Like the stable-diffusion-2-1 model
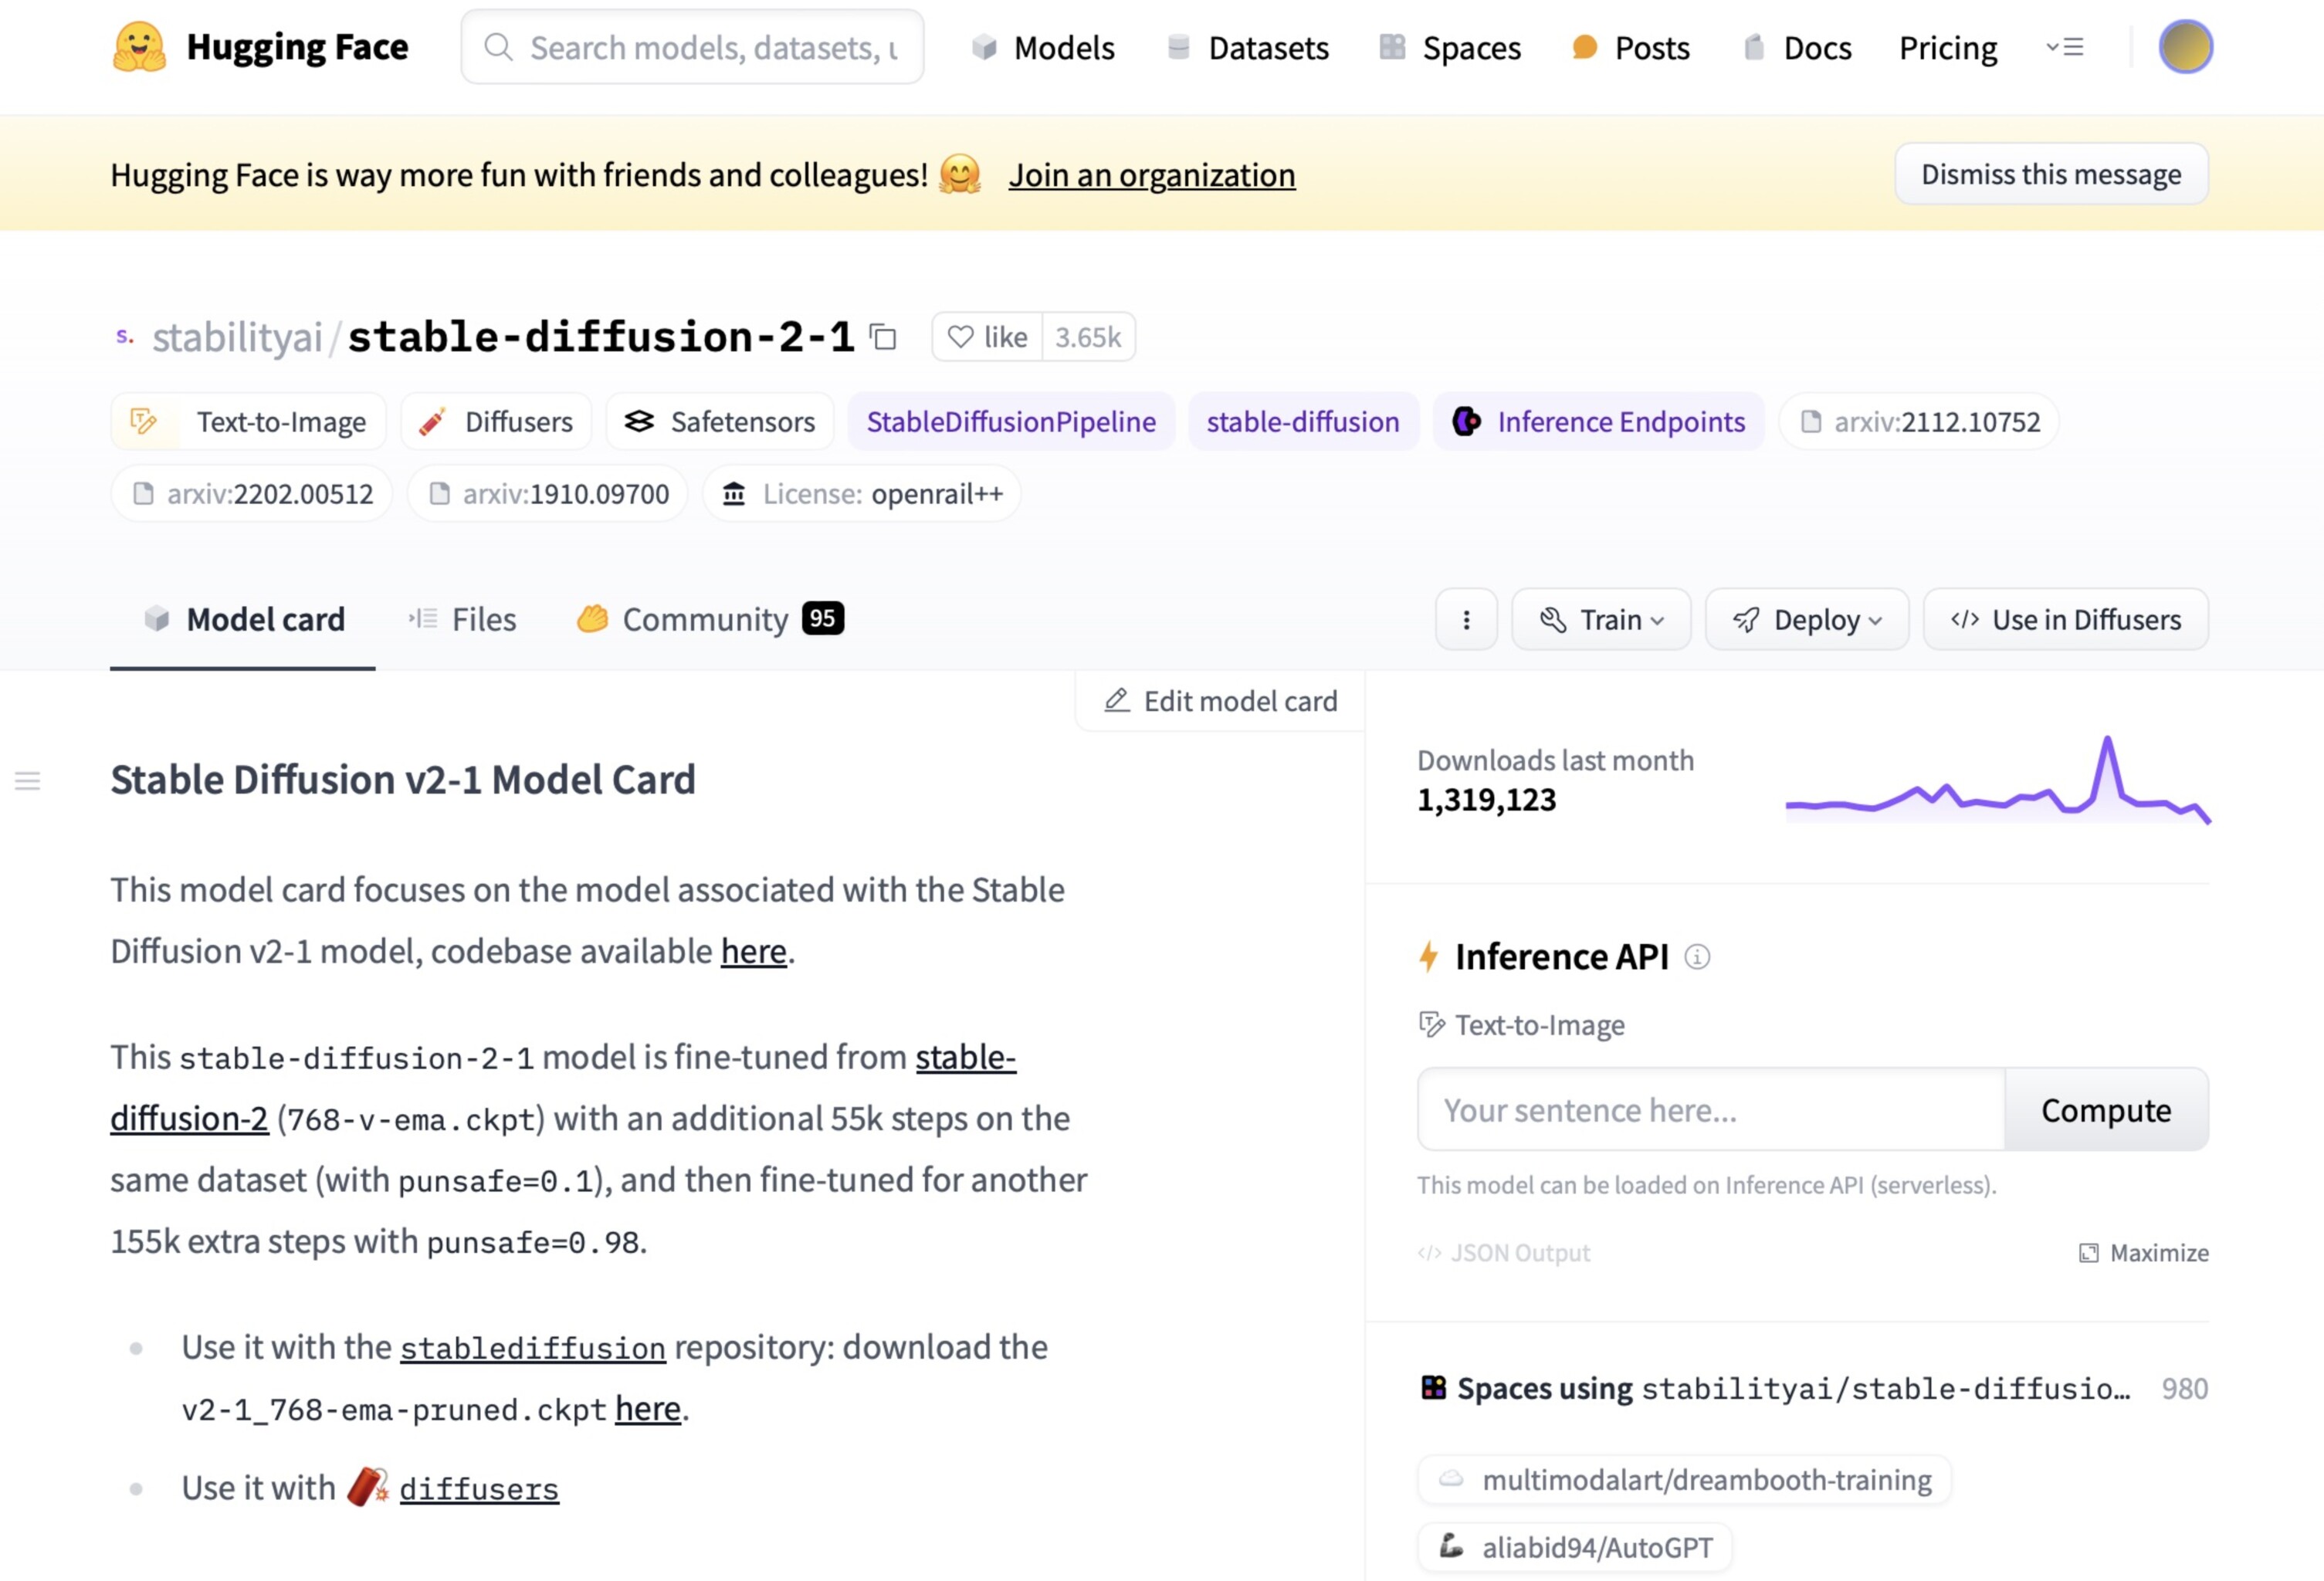The image size is (2324, 1581). 987,337
